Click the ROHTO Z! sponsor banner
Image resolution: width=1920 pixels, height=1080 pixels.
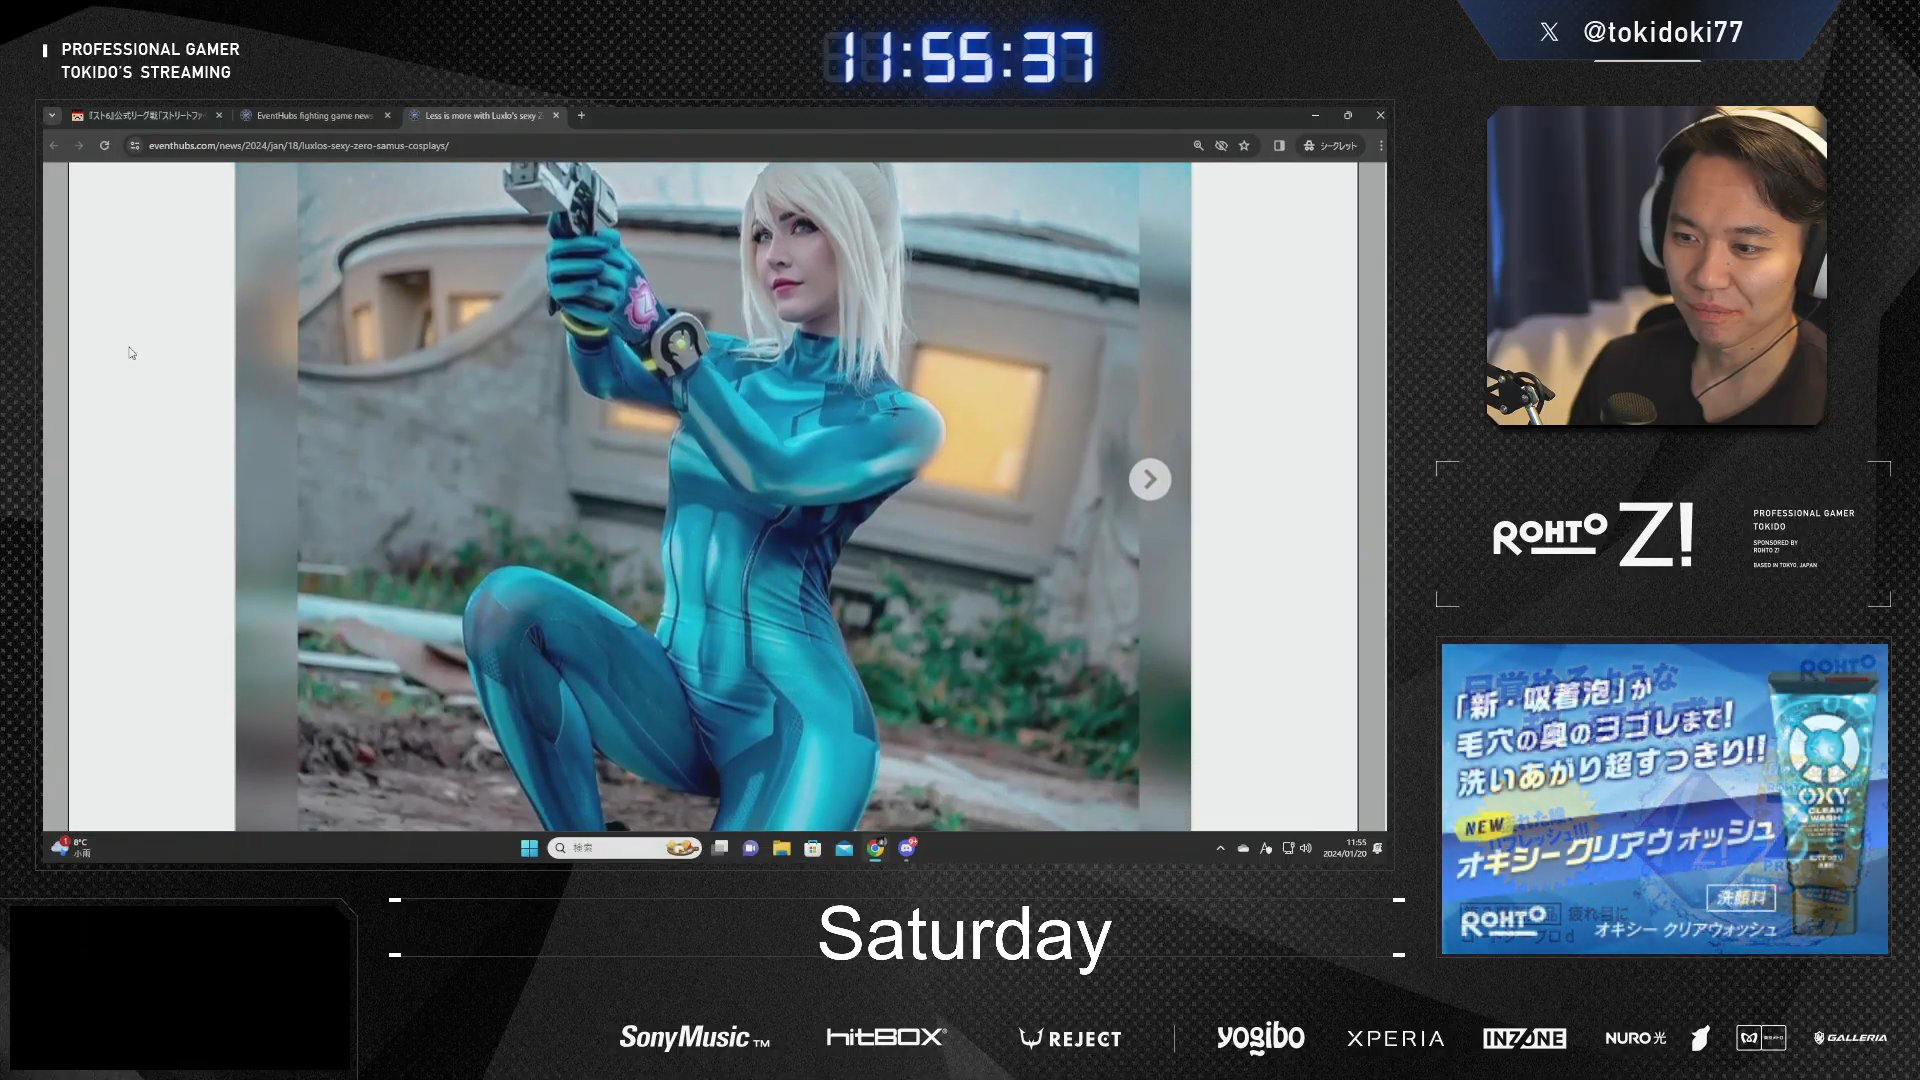coord(1663,534)
